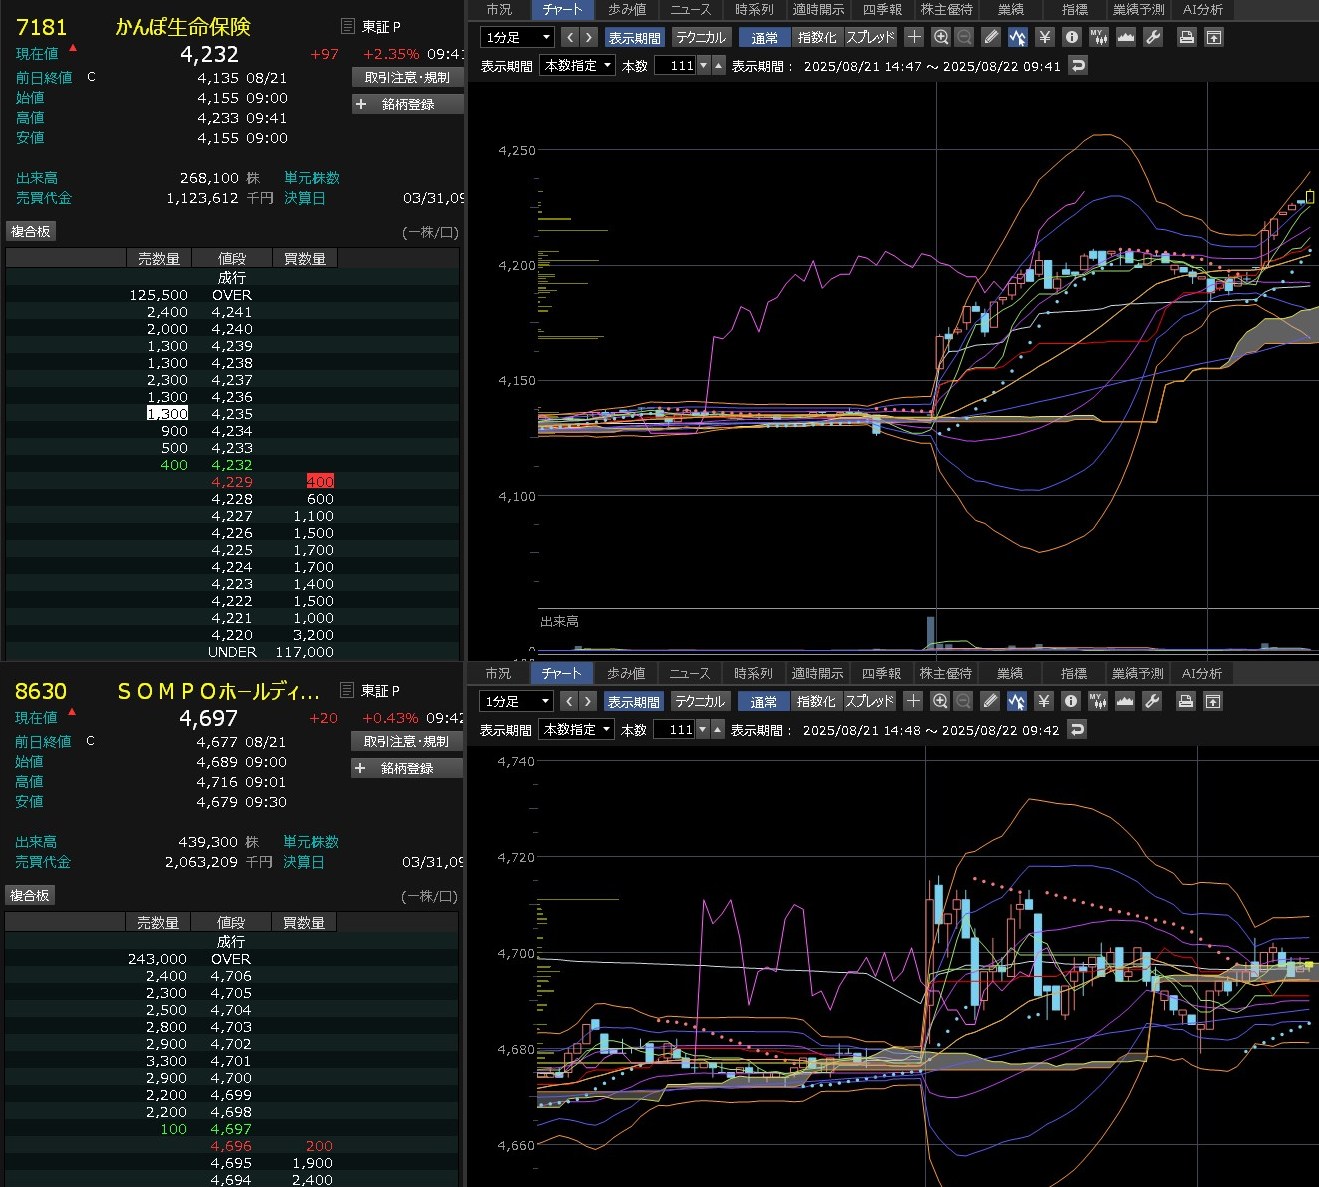Click 取引注意・規制 button for SOMPO Holdings
The image size is (1319, 1187).
[406, 741]
